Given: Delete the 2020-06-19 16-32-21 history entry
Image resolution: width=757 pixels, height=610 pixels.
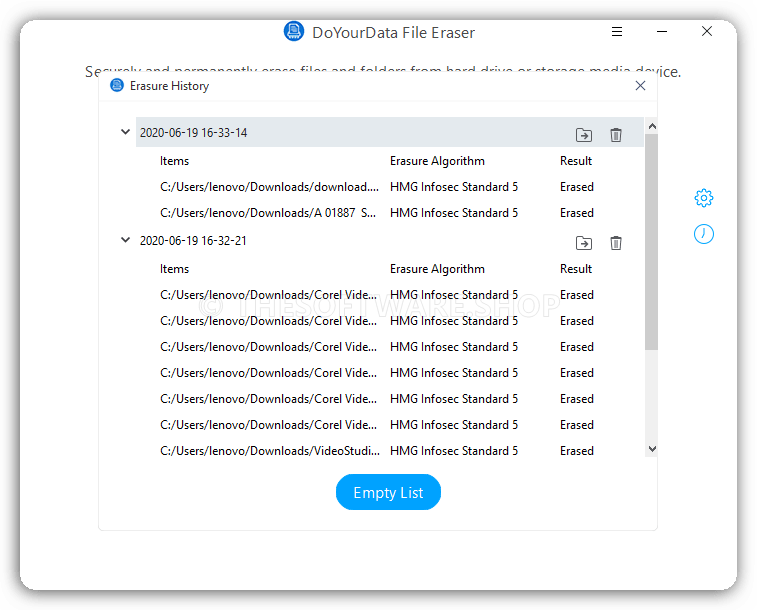Looking at the screenshot, I should (x=616, y=243).
